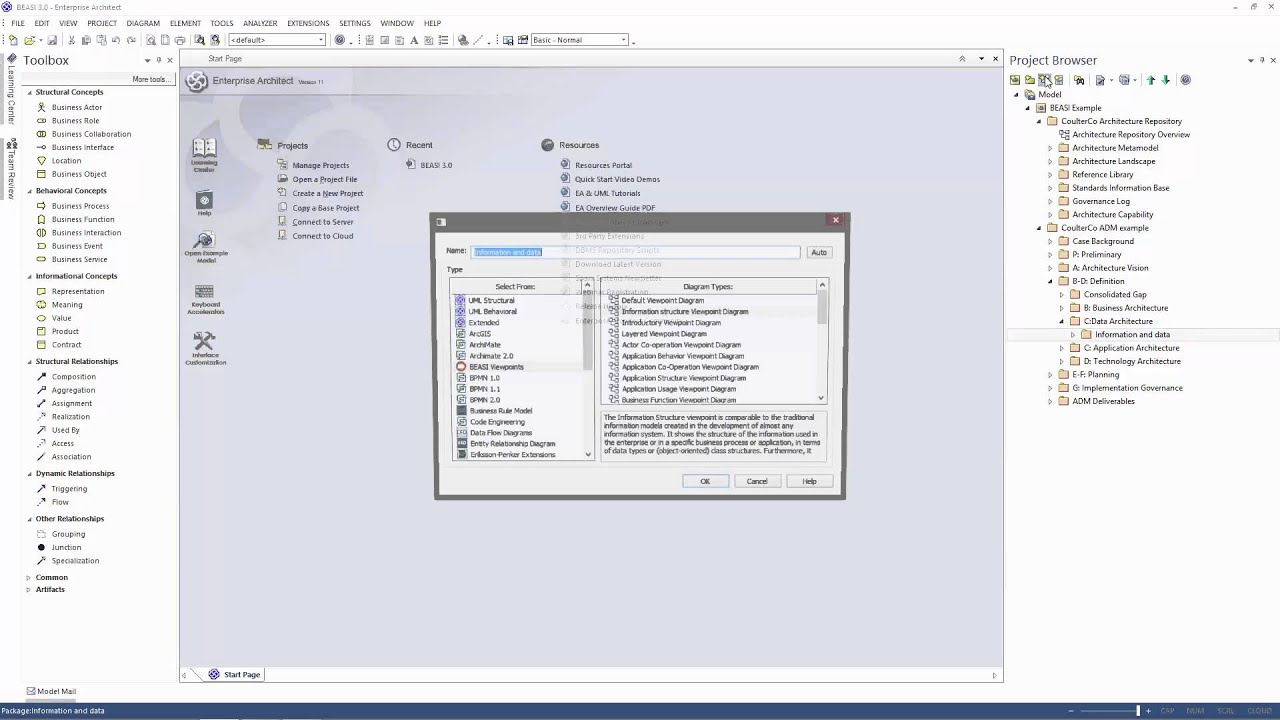Screen dimensions: 1280x720
Task: Click the Auto button beside Name field
Action: pyautogui.click(x=819, y=252)
